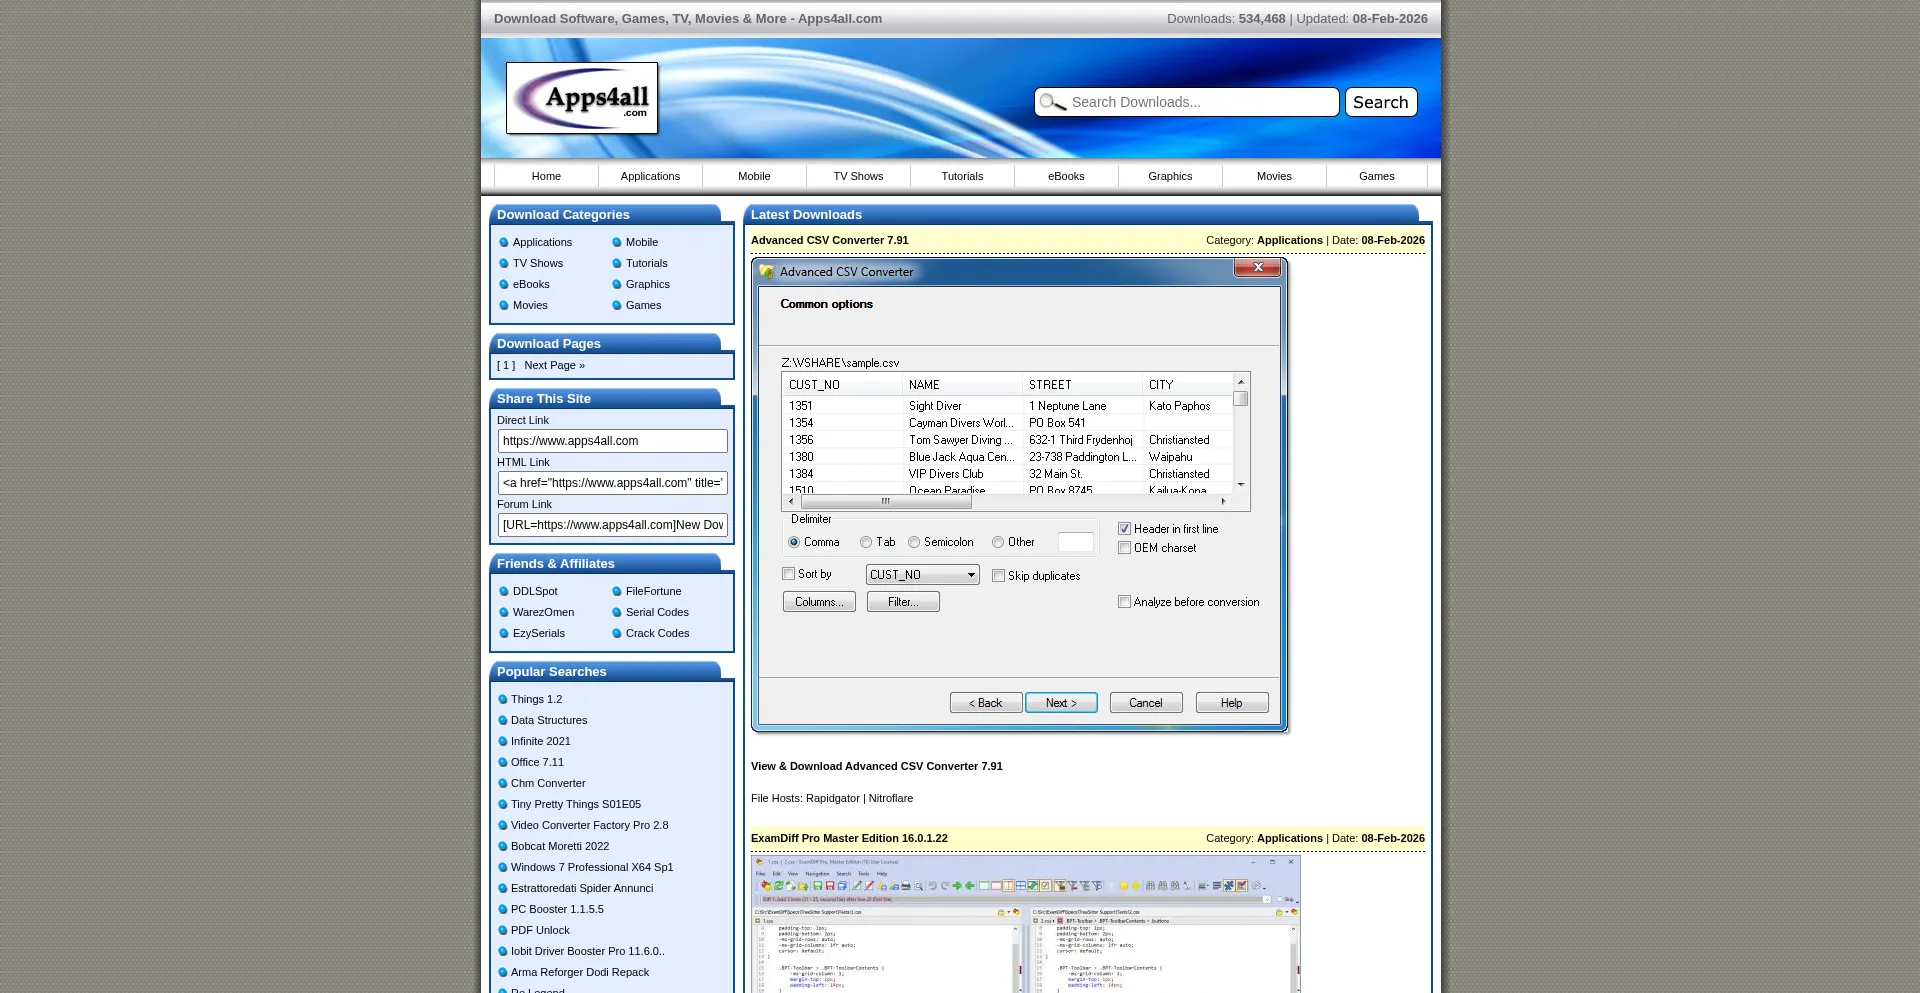Click Applications category beside Advanced CSV Converter

[x=1289, y=240]
